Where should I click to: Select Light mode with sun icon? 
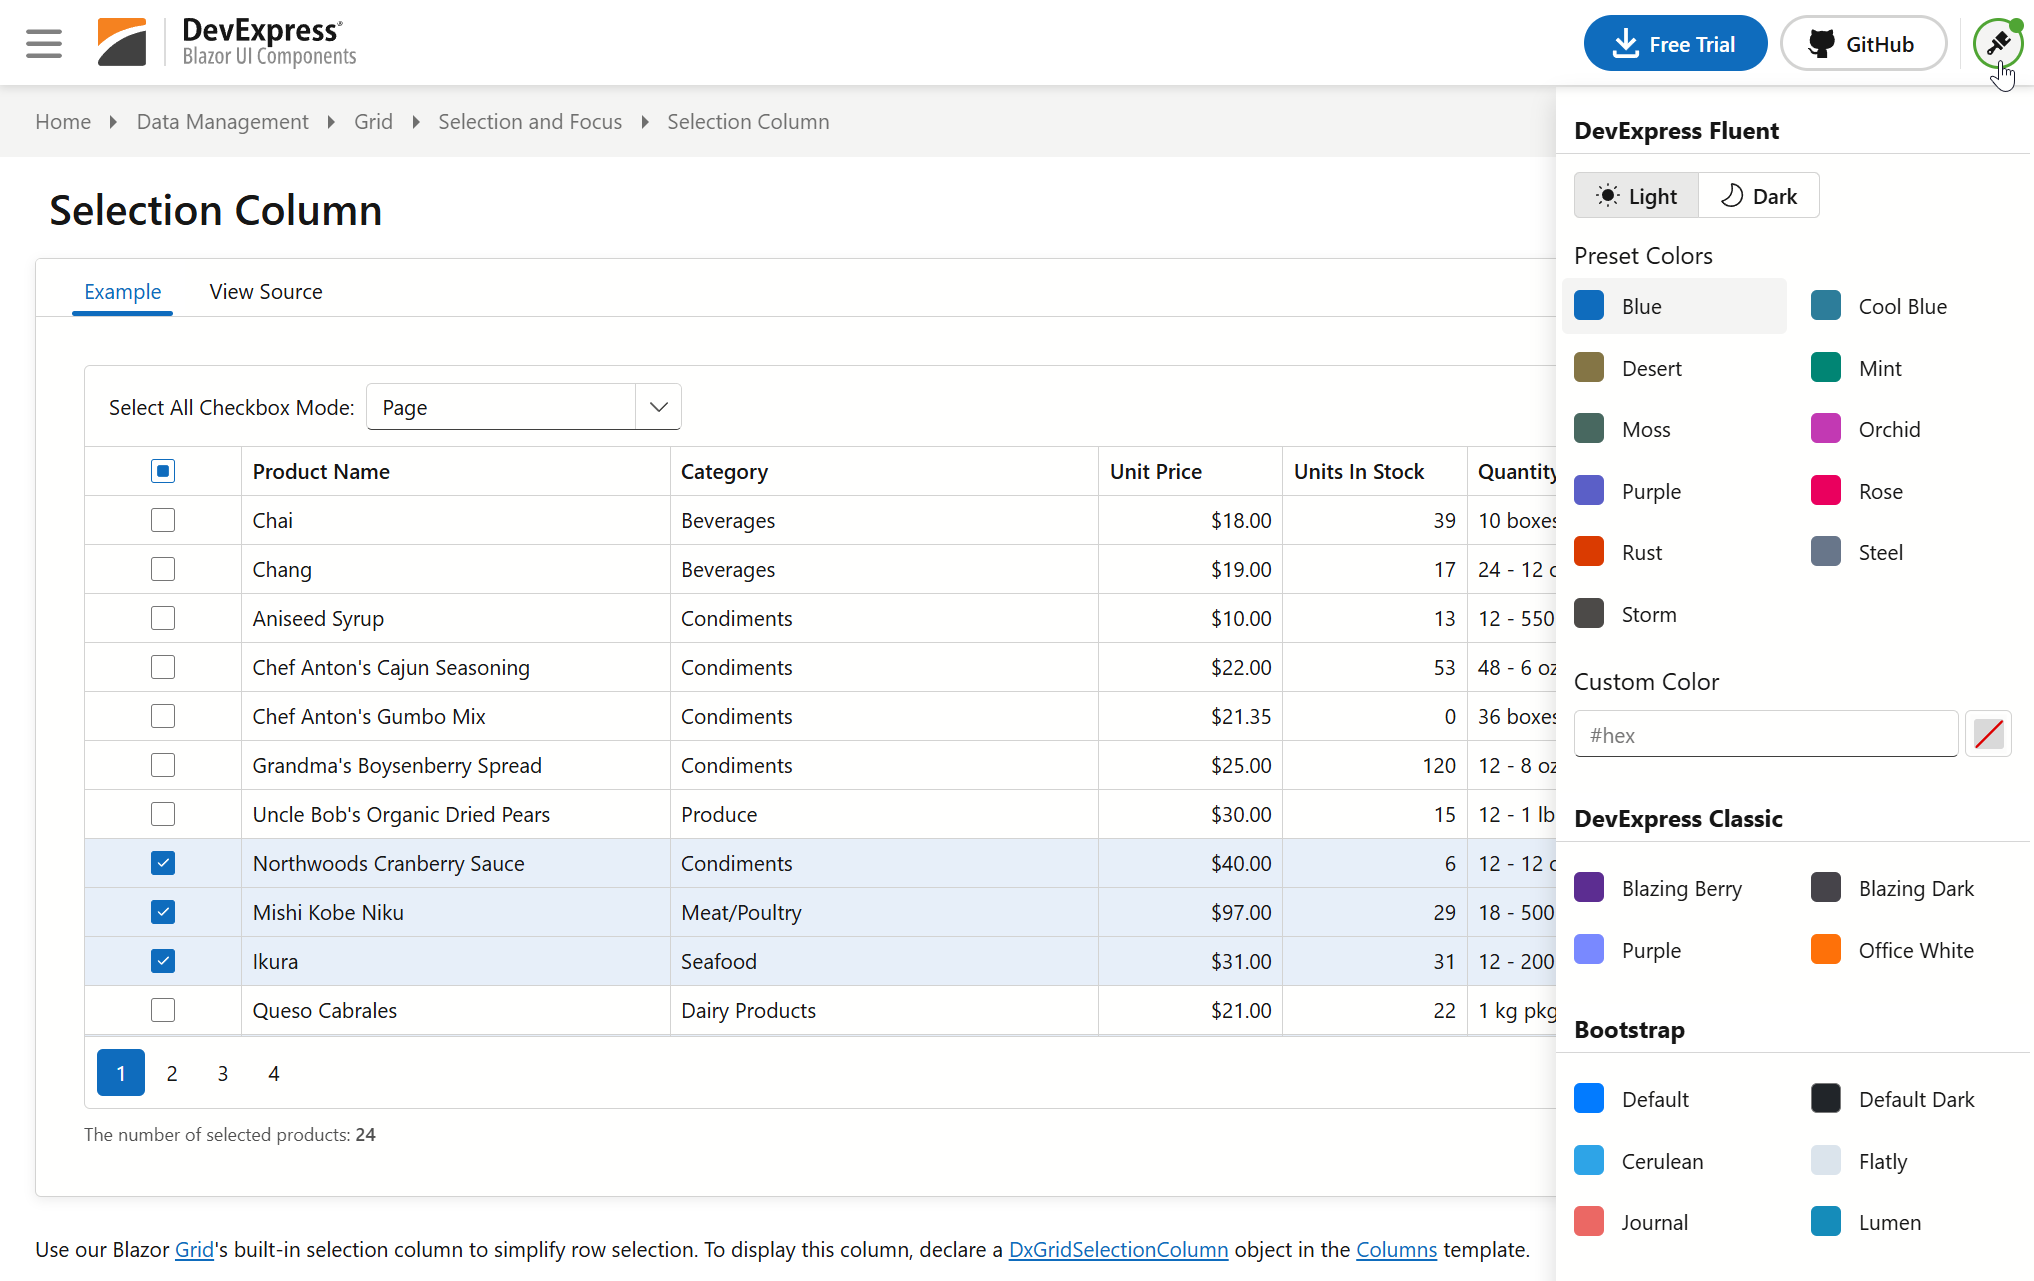1636,196
